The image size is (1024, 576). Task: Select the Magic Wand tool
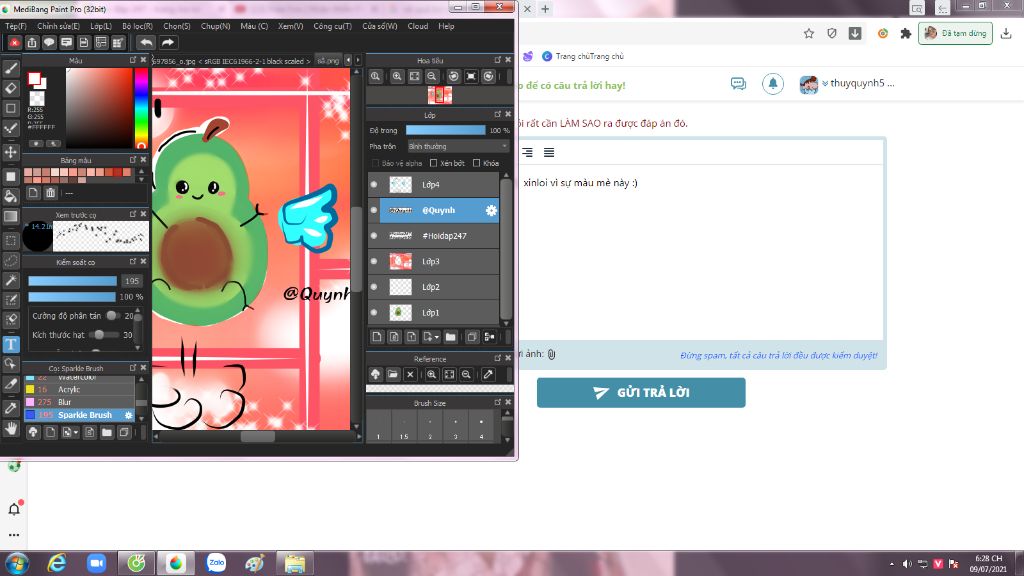[x=11, y=280]
